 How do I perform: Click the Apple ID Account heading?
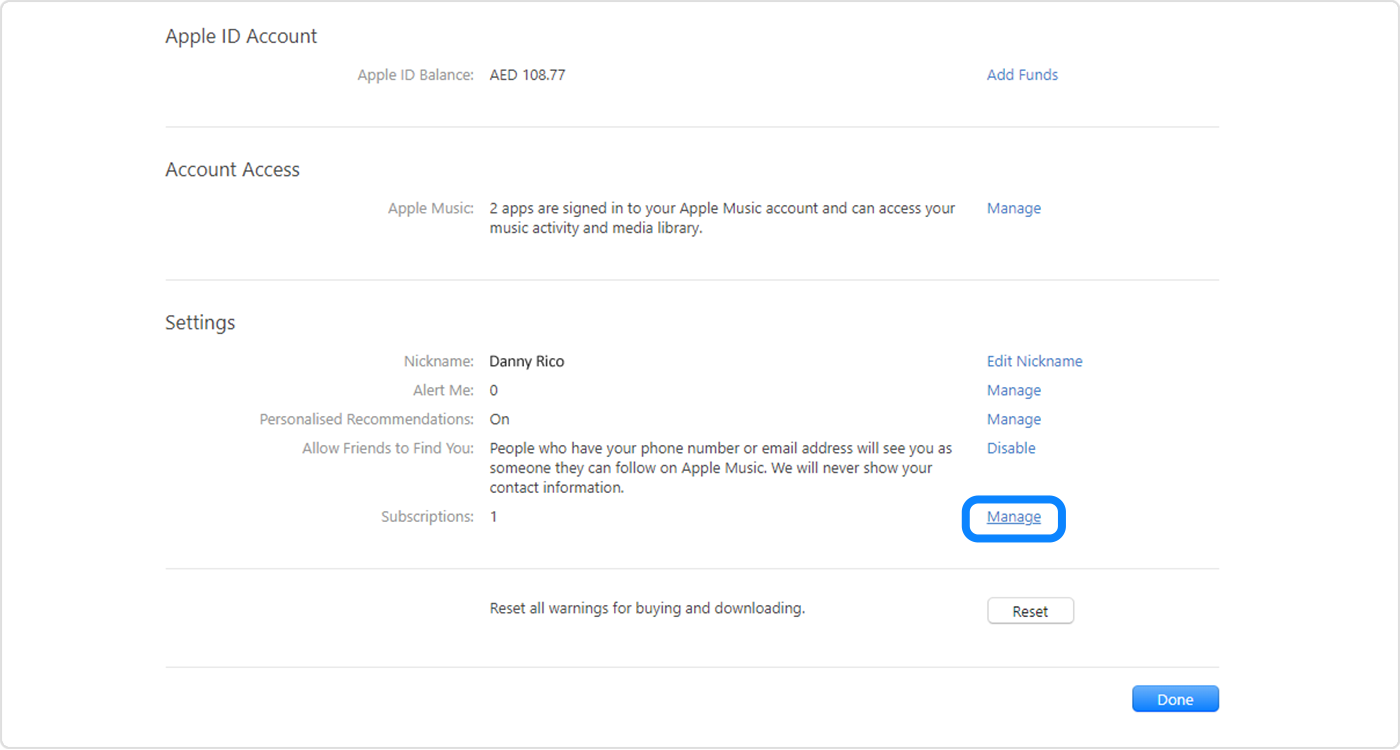(x=241, y=36)
